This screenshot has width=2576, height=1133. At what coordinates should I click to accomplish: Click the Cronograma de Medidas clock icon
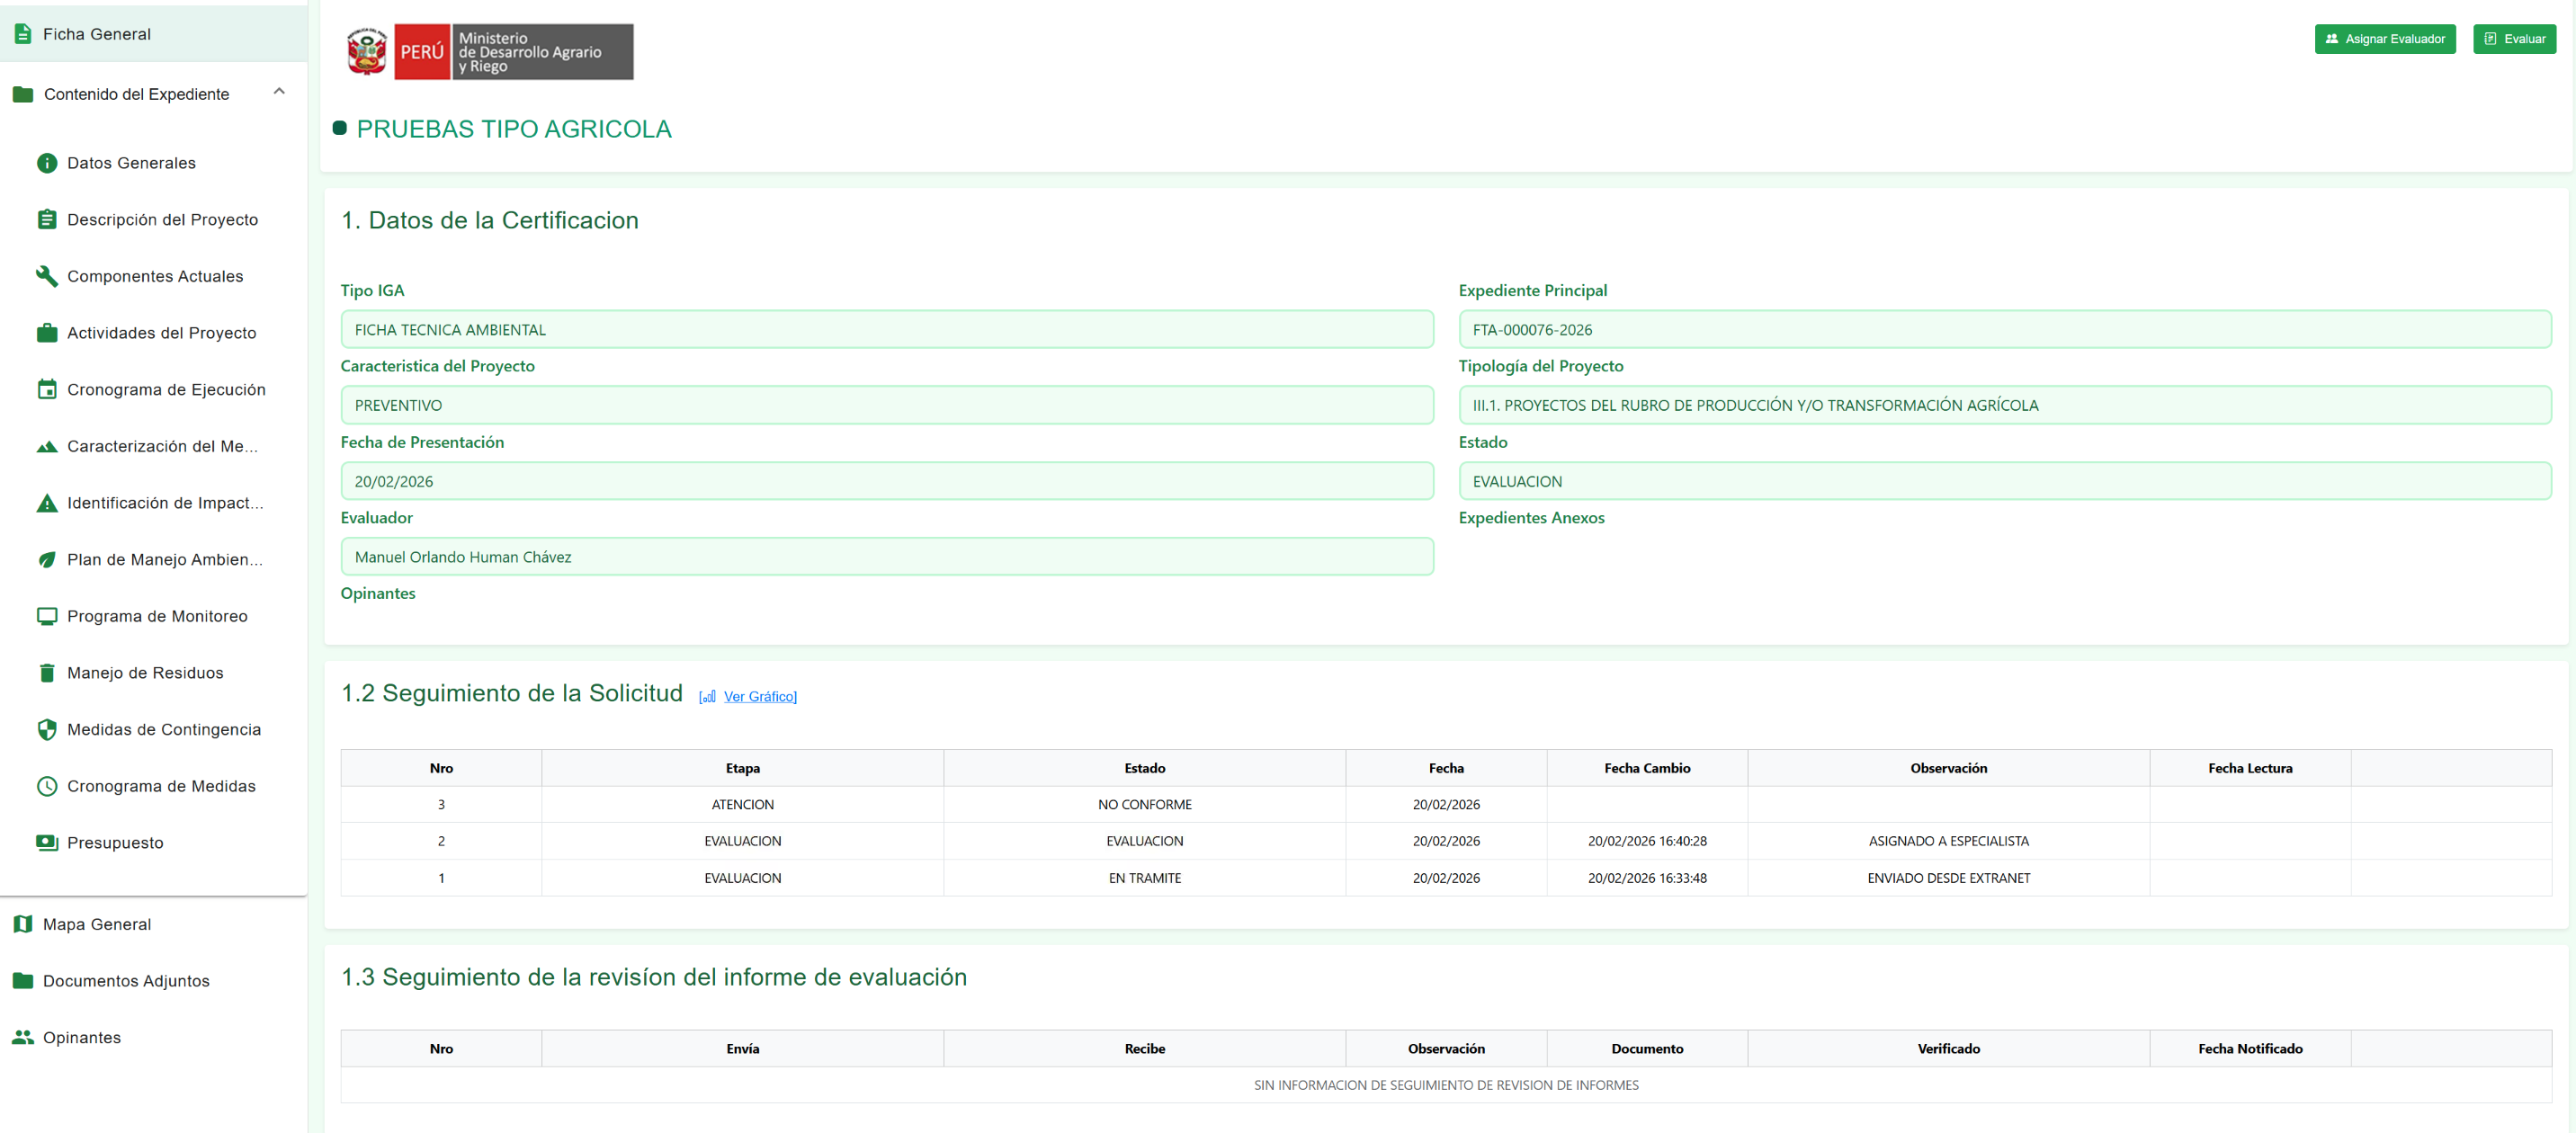coord(47,786)
